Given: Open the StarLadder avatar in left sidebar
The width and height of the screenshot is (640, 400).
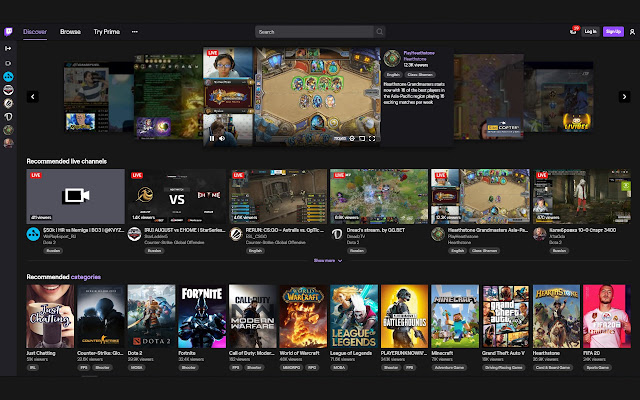Looking at the screenshot, I should [x=8, y=90].
